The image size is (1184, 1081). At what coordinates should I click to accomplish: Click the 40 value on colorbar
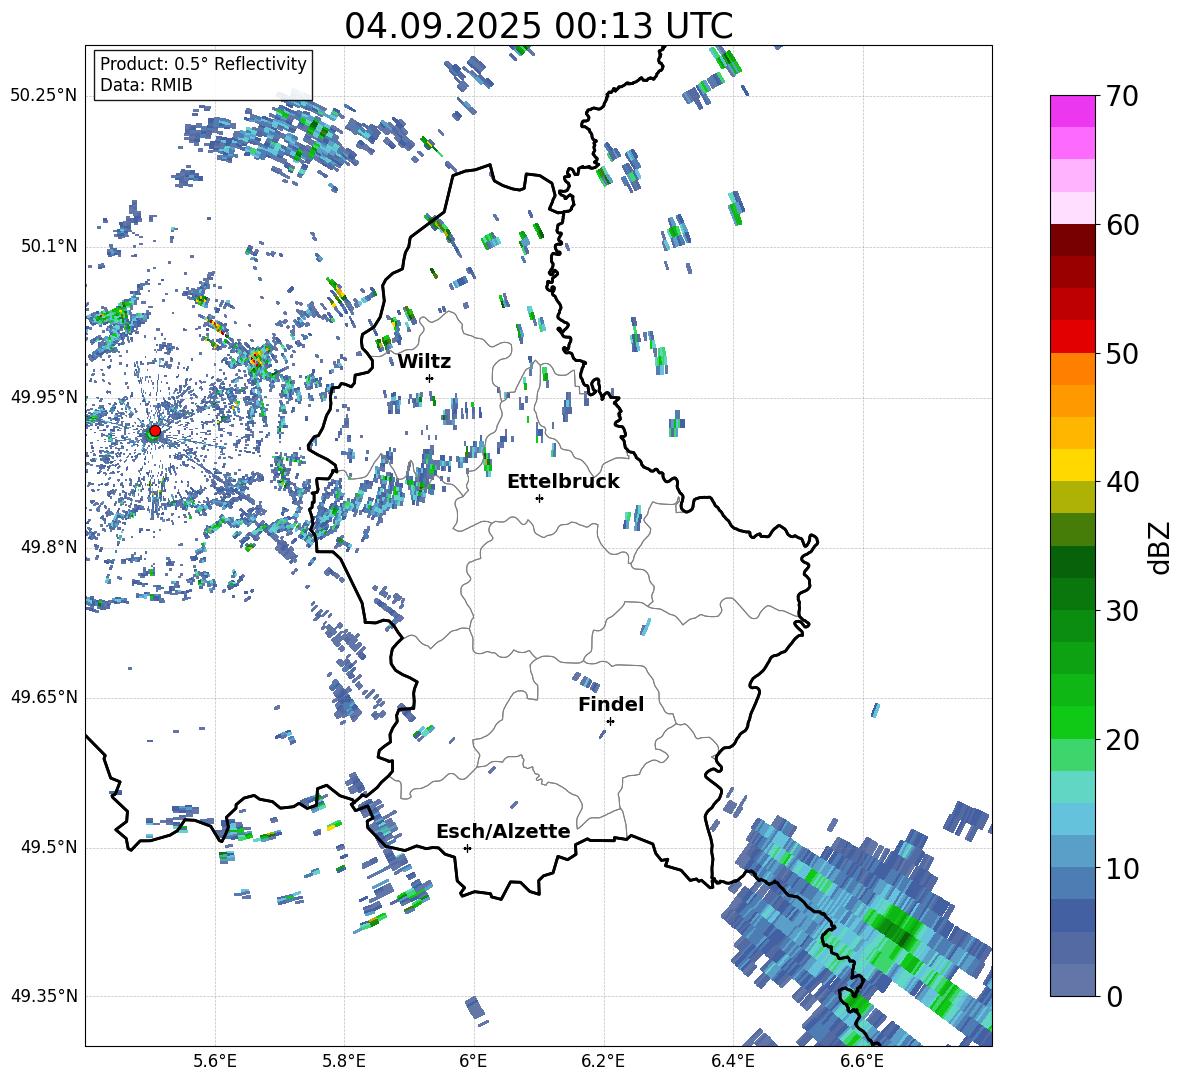pyautogui.click(x=1122, y=482)
